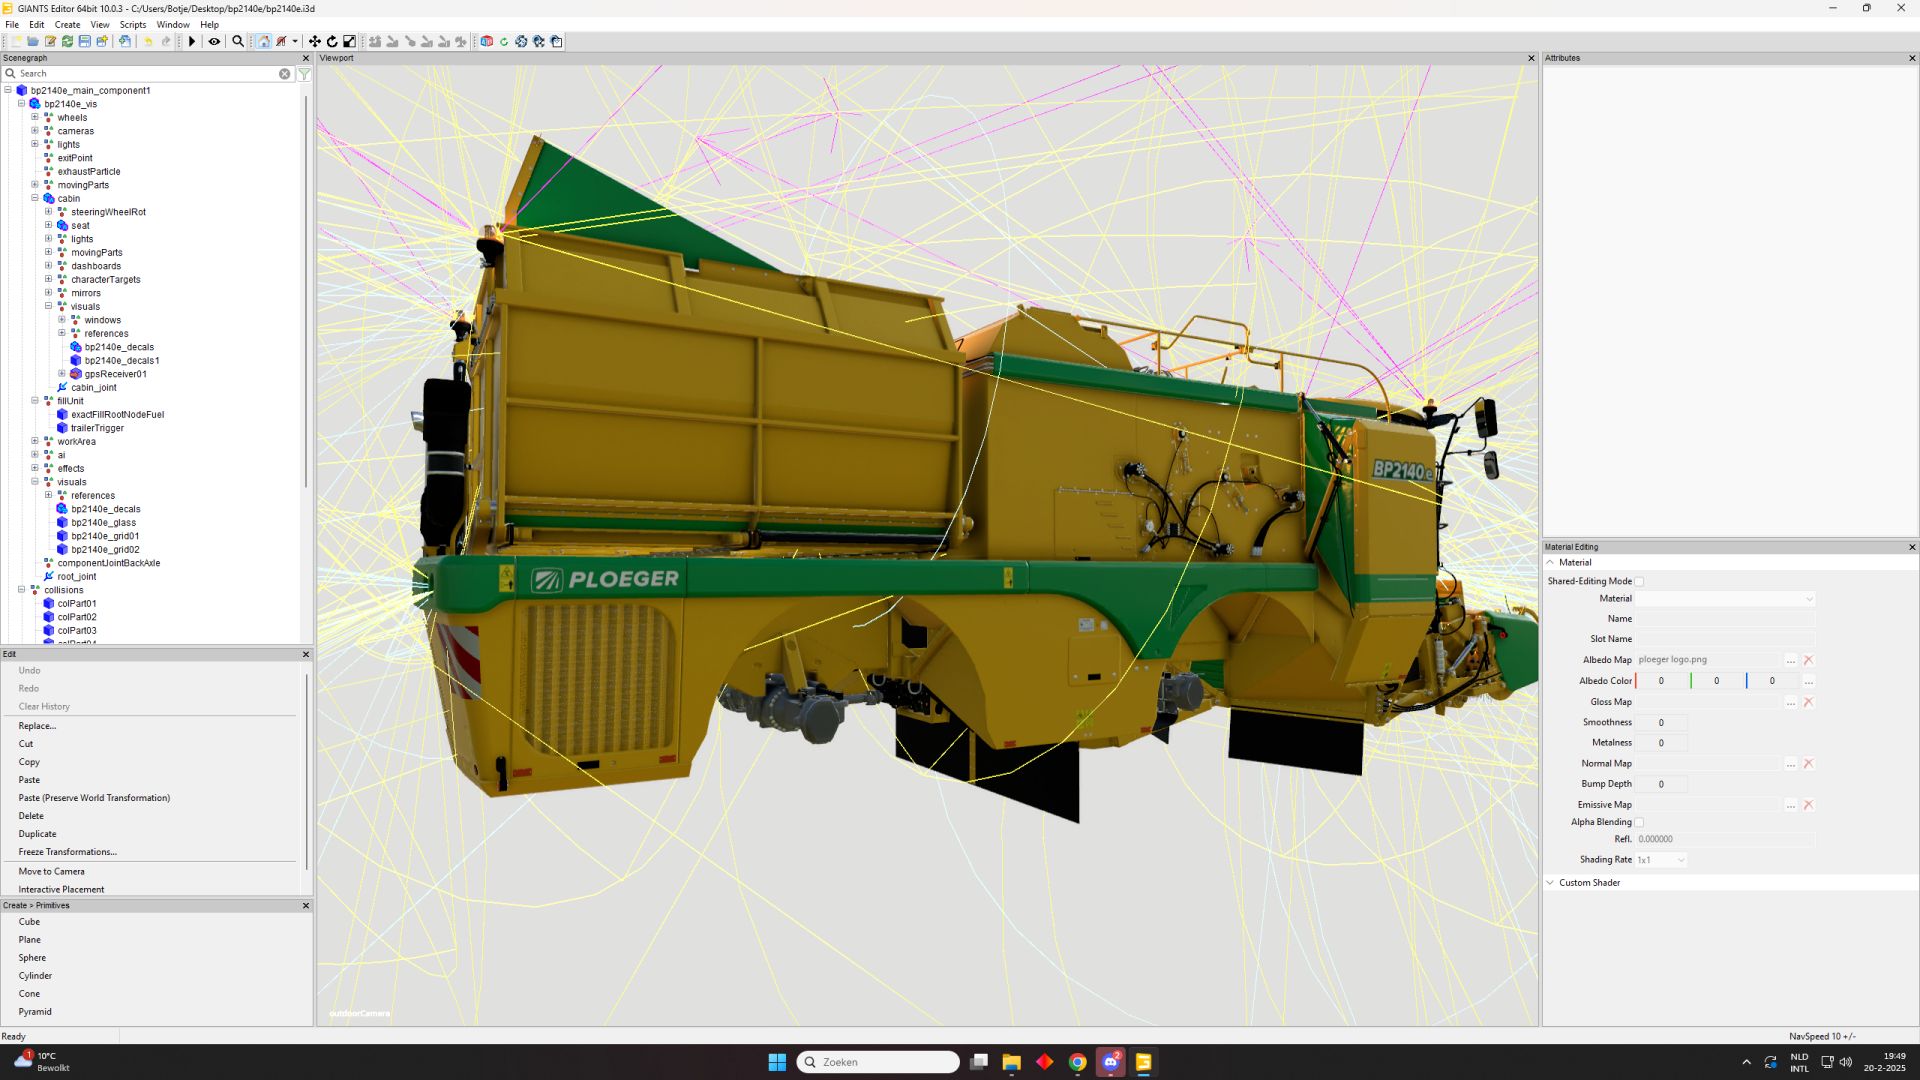Click the Save floppy disk toolbar icon

pyautogui.click(x=85, y=42)
